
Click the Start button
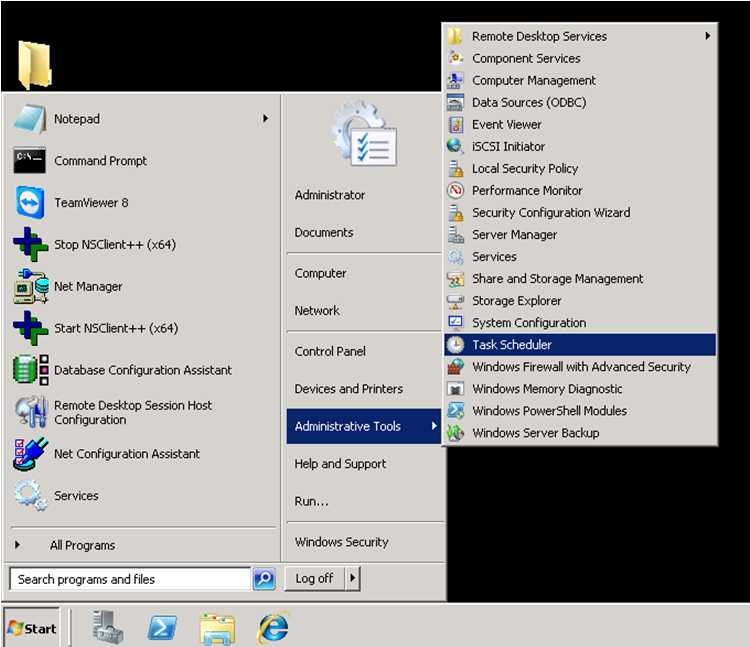click(x=32, y=628)
